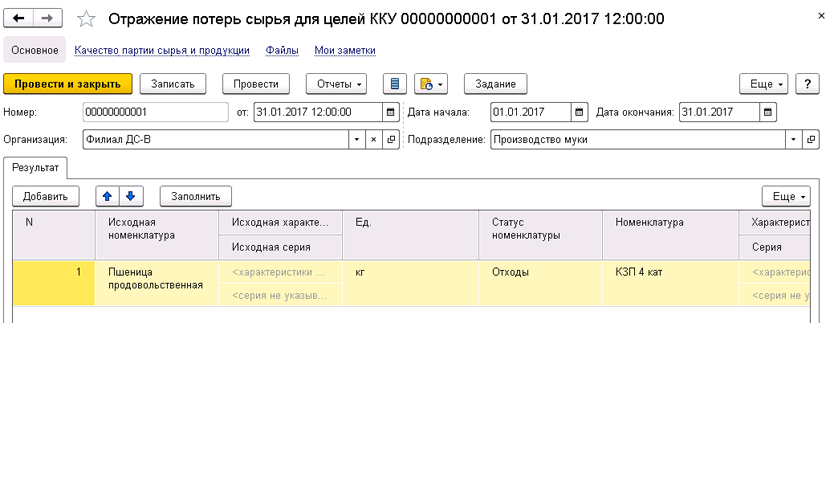The image size is (830, 498).
Task: Click the source series placeholder cell
Action: coord(280,295)
